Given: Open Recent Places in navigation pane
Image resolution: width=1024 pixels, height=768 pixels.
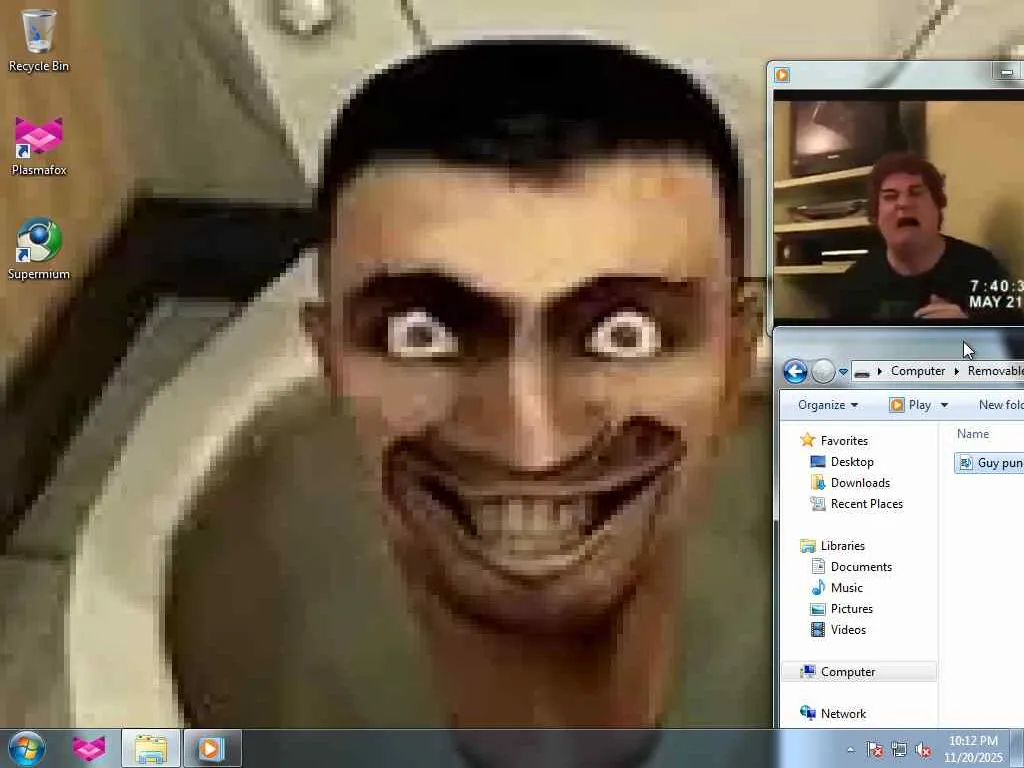Looking at the screenshot, I should (867, 504).
